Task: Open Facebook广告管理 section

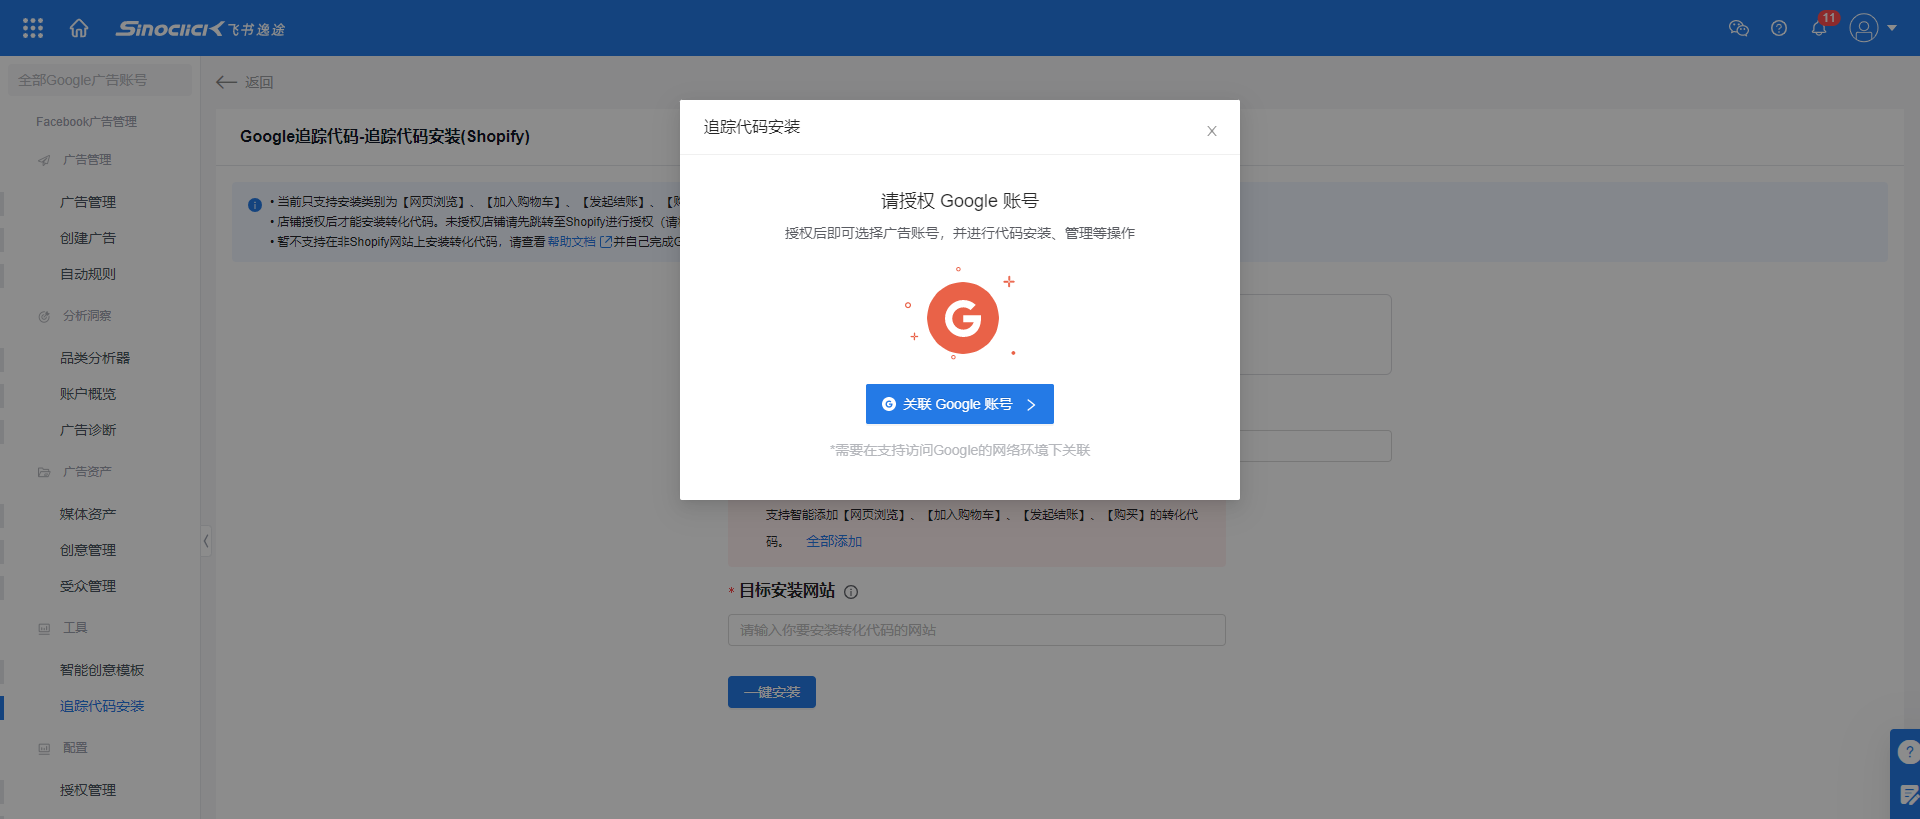Action: click(86, 122)
